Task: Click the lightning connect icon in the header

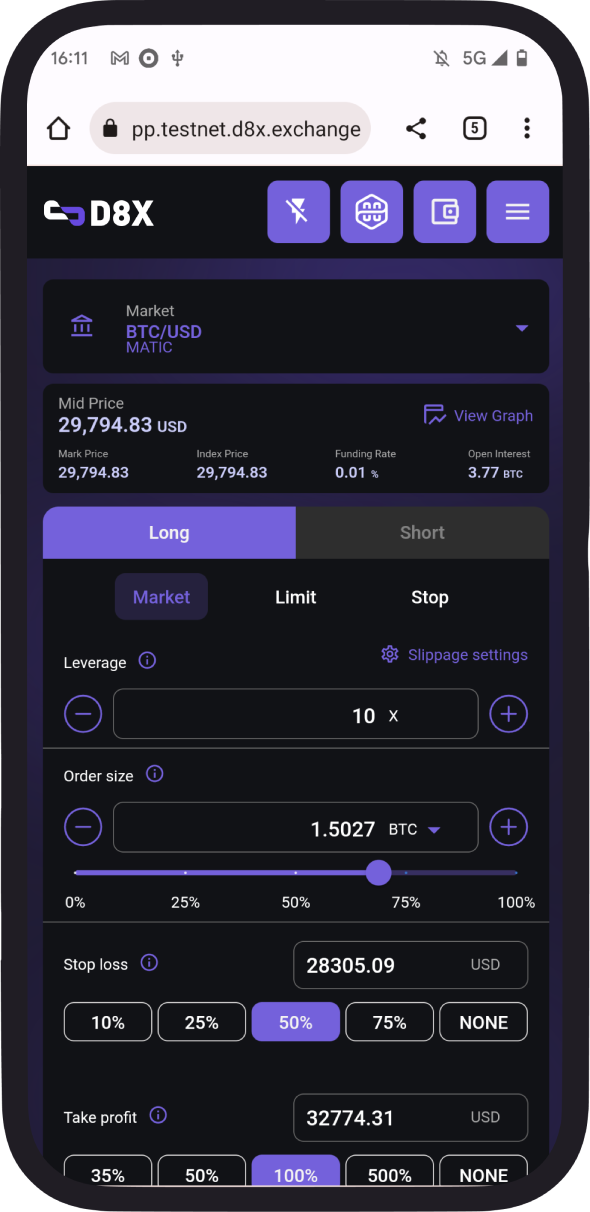Action: 298,211
